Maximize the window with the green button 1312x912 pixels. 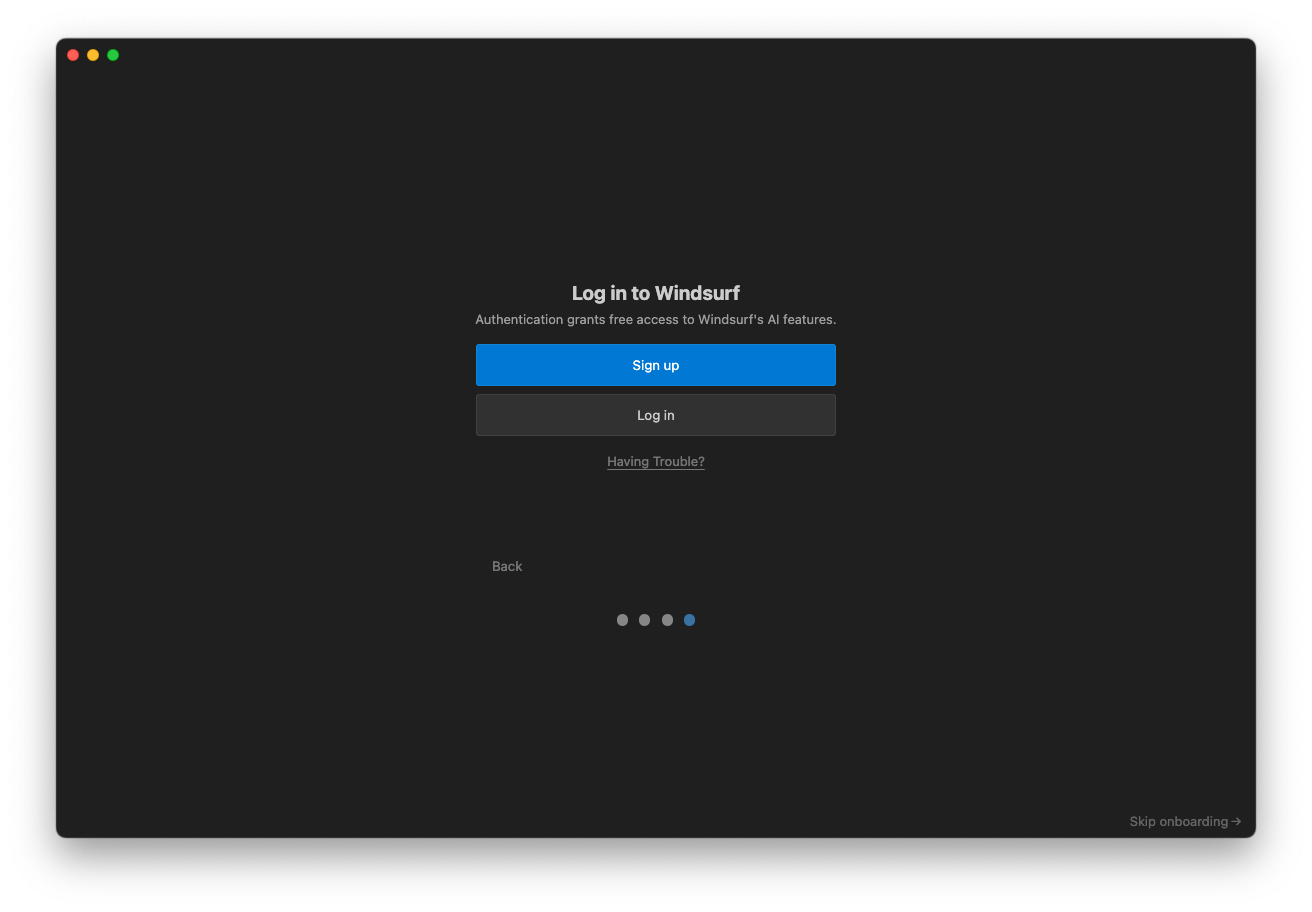[x=113, y=55]
